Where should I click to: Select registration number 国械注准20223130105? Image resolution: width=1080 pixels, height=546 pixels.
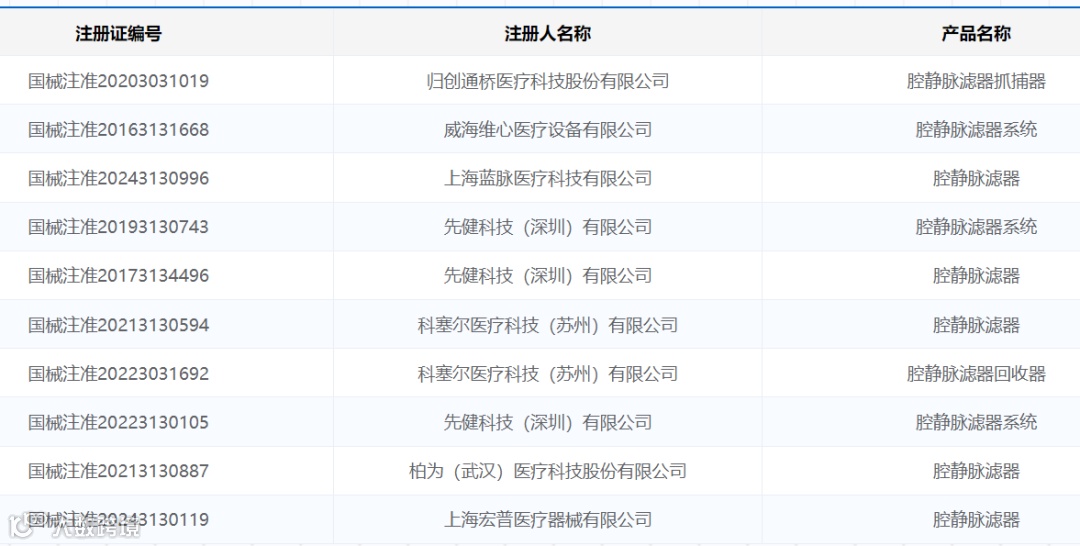coord(118,422)
